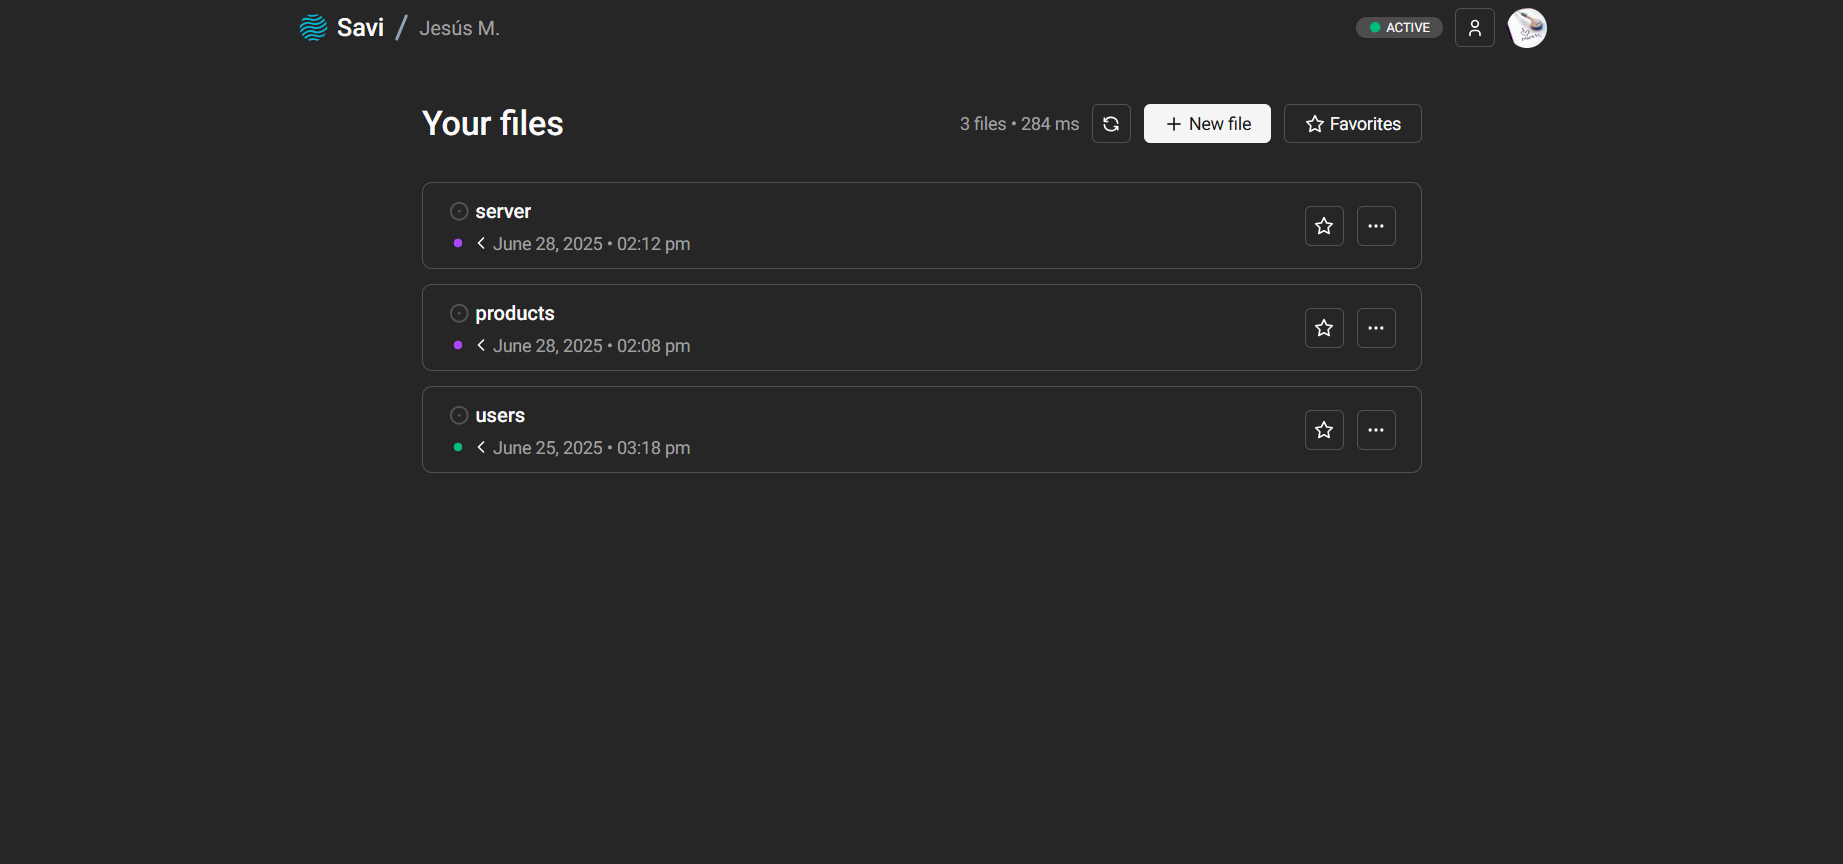1843x864 pixels.
Task: Open the profile avatar picture
Action: [1527, 28]
